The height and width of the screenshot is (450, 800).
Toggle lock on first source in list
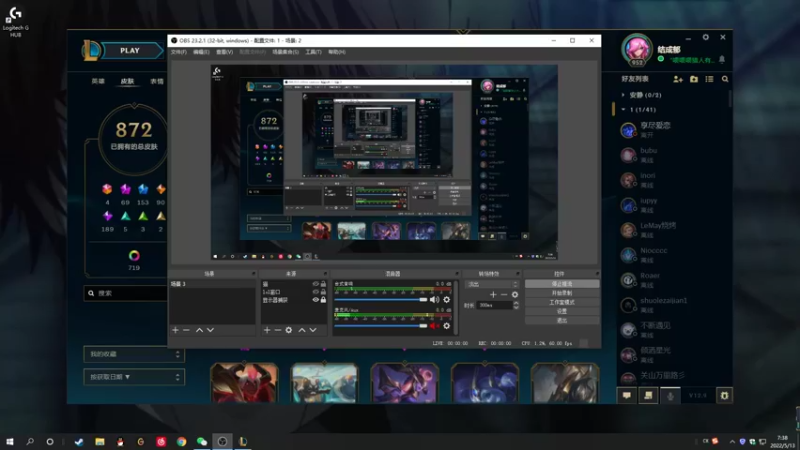tap(323, 284)
